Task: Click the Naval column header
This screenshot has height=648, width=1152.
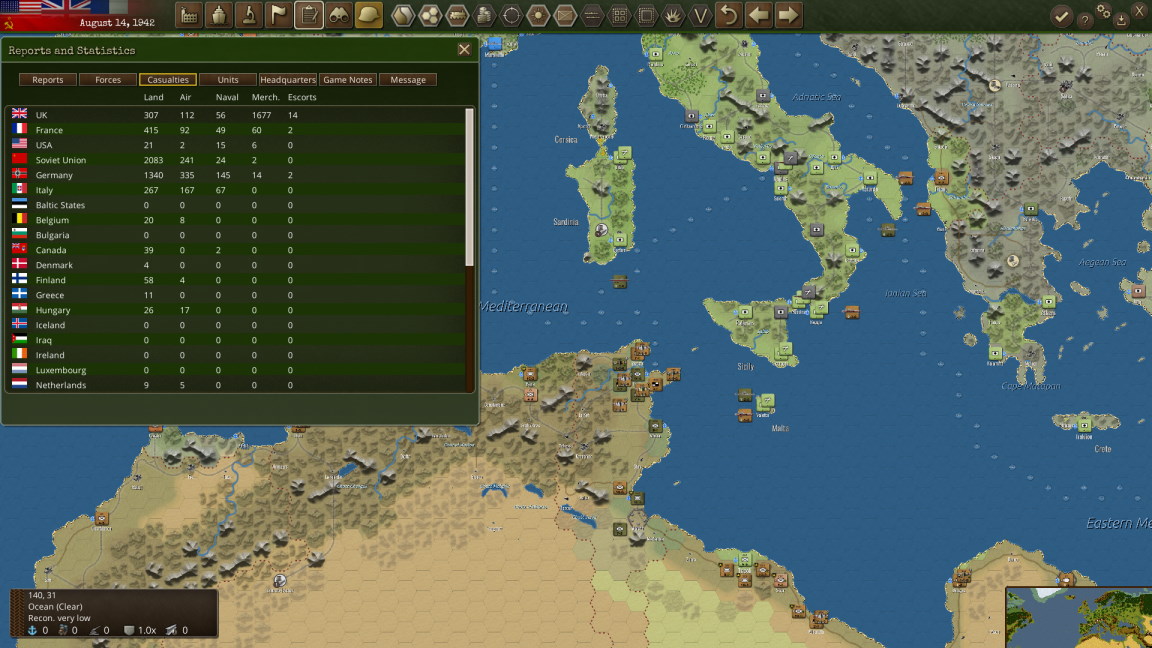Action: (x=227, y=97)
